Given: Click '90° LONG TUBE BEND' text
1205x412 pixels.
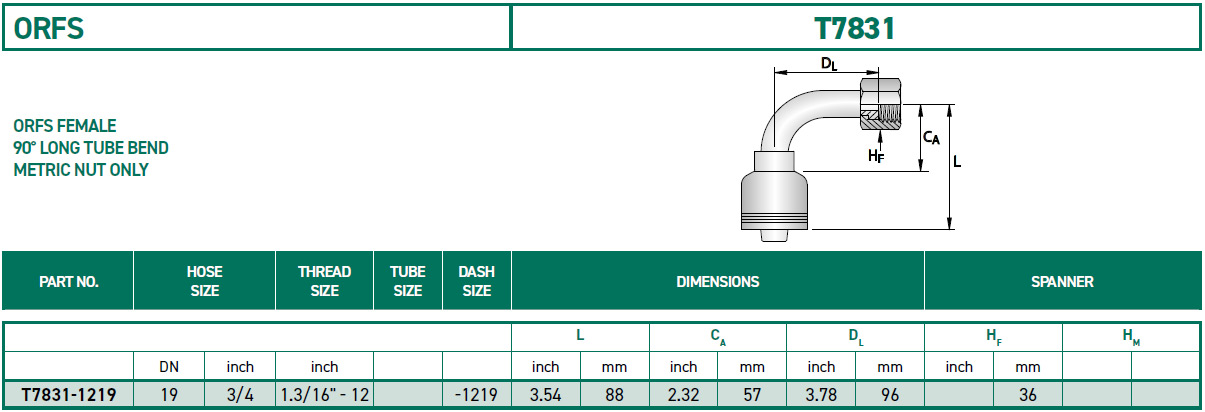Looking at the screenshot, I should pyautogui.click(x=91, y=148).
